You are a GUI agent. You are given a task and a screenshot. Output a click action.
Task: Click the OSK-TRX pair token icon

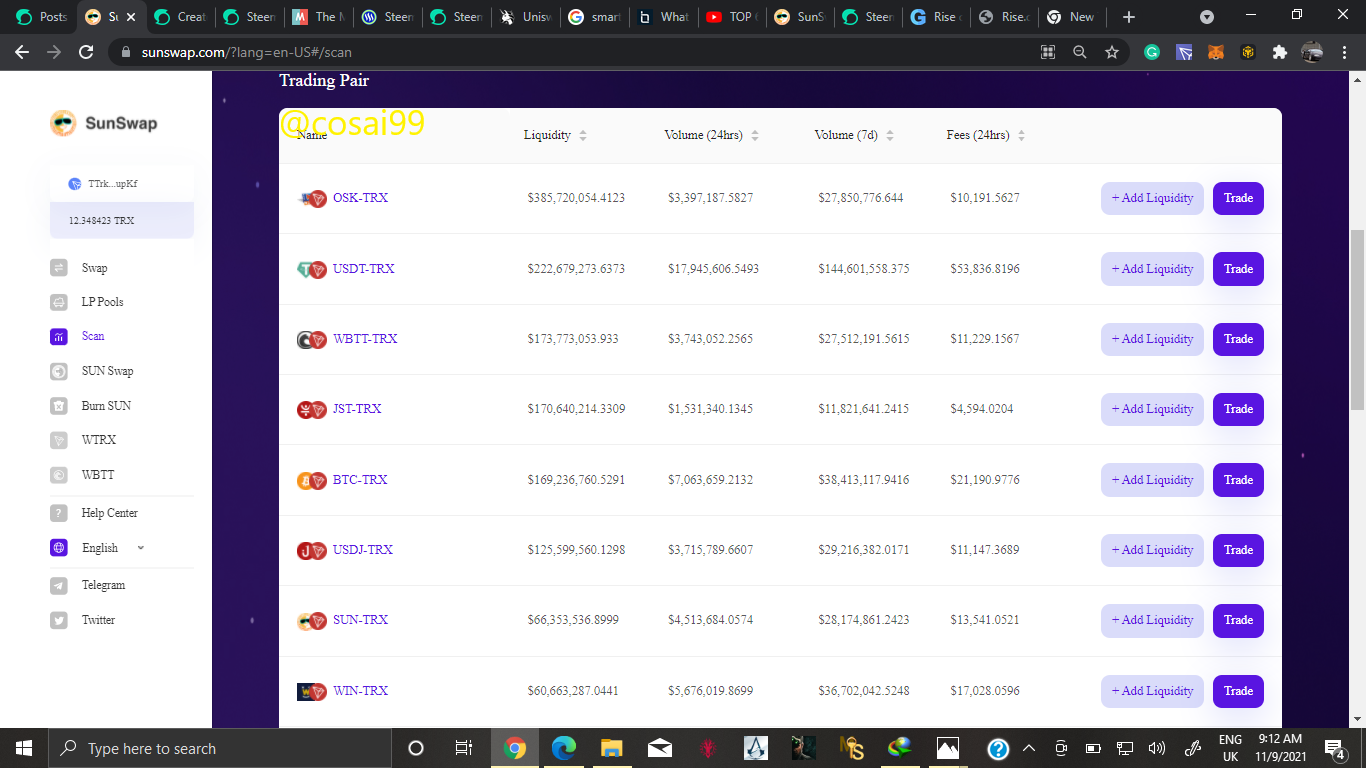coord(313,199)
